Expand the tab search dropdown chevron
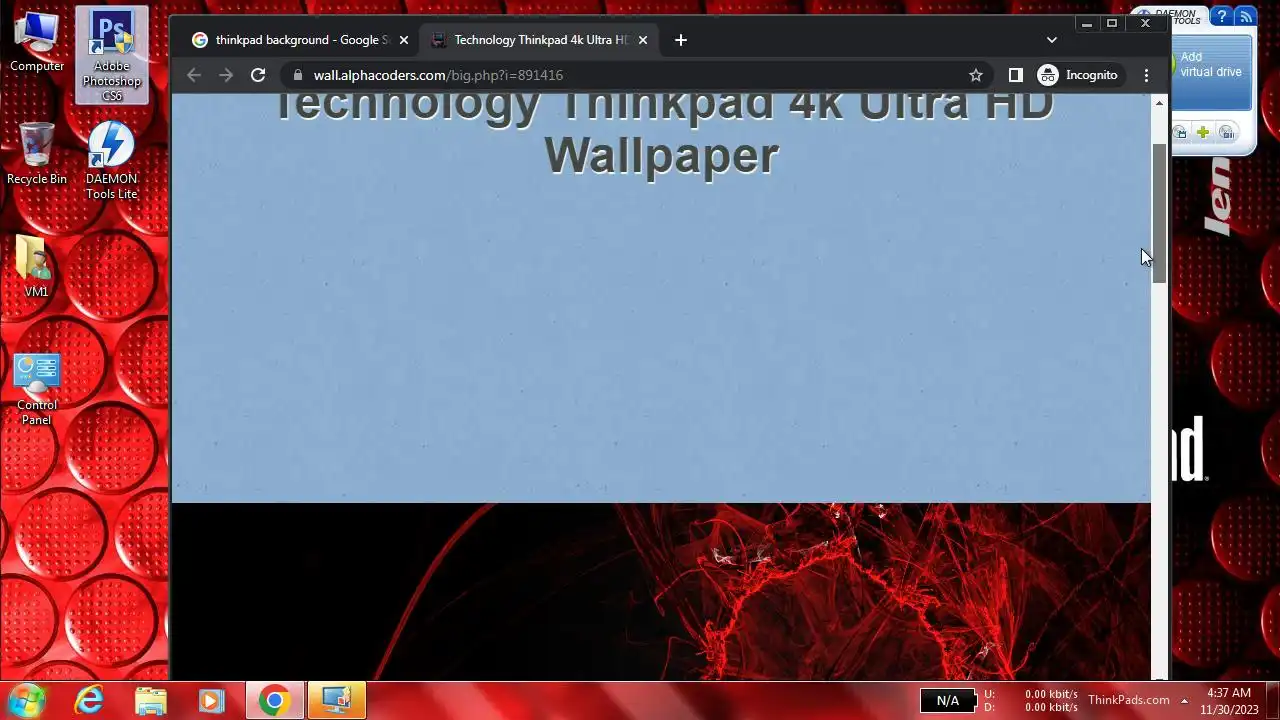 (x=1051, y=40)
